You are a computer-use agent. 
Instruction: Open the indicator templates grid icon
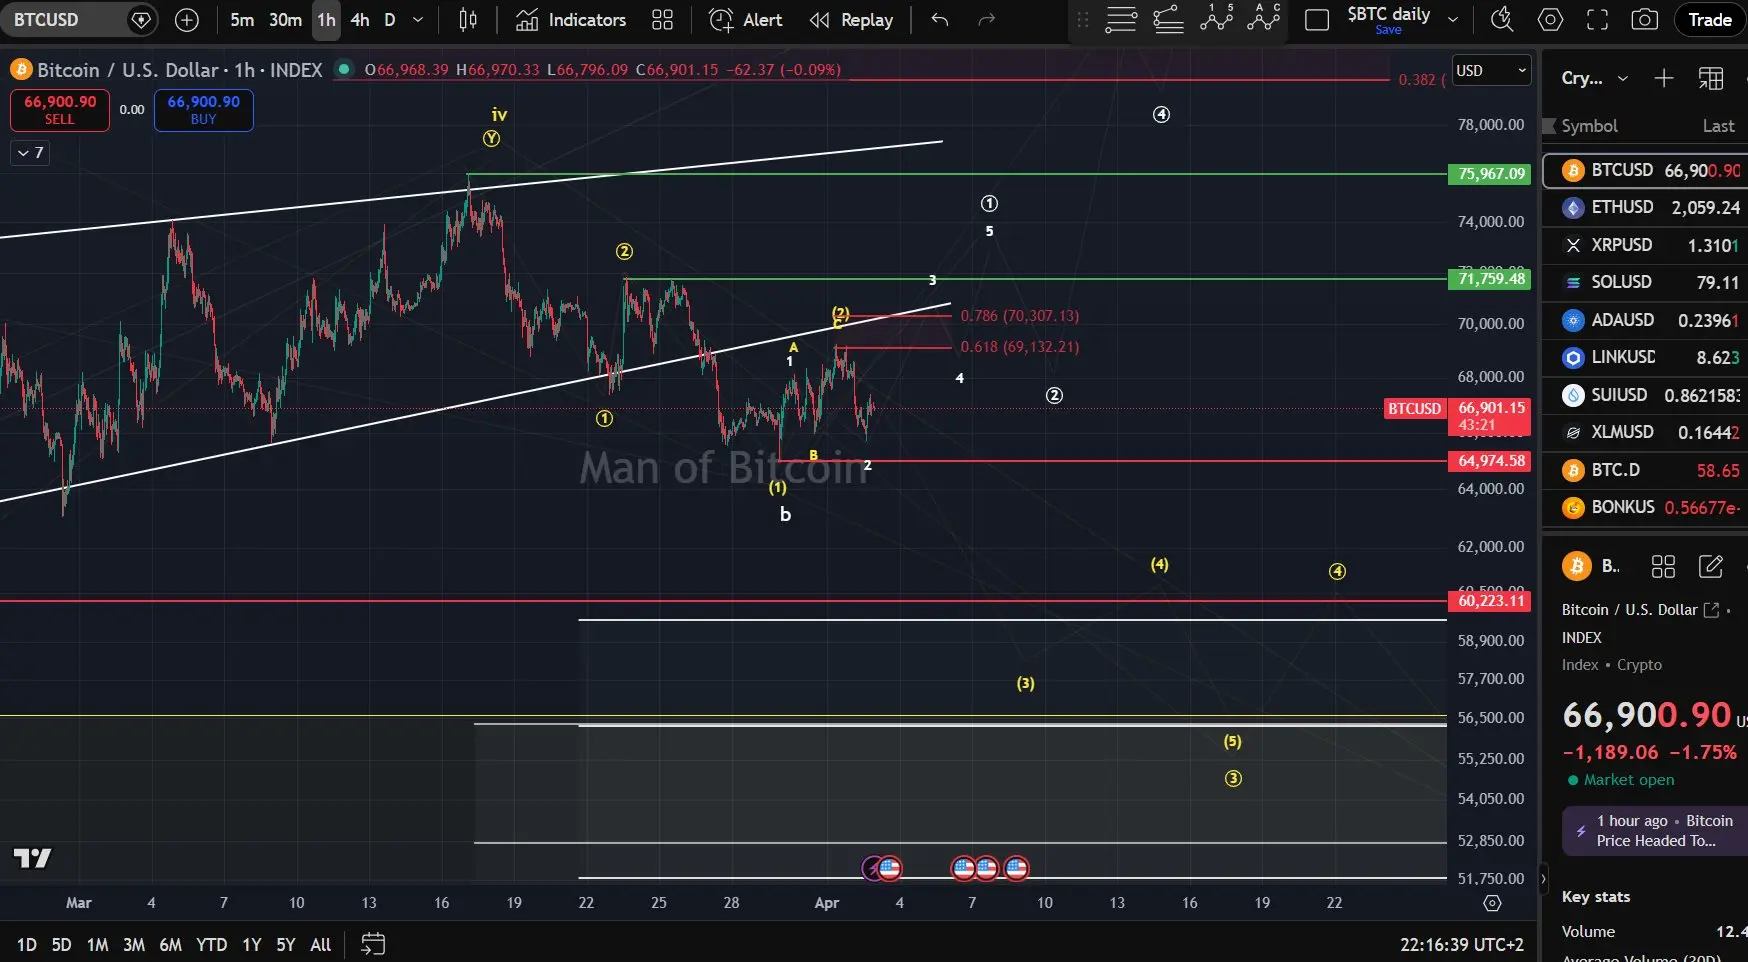(x=662, y=20)
